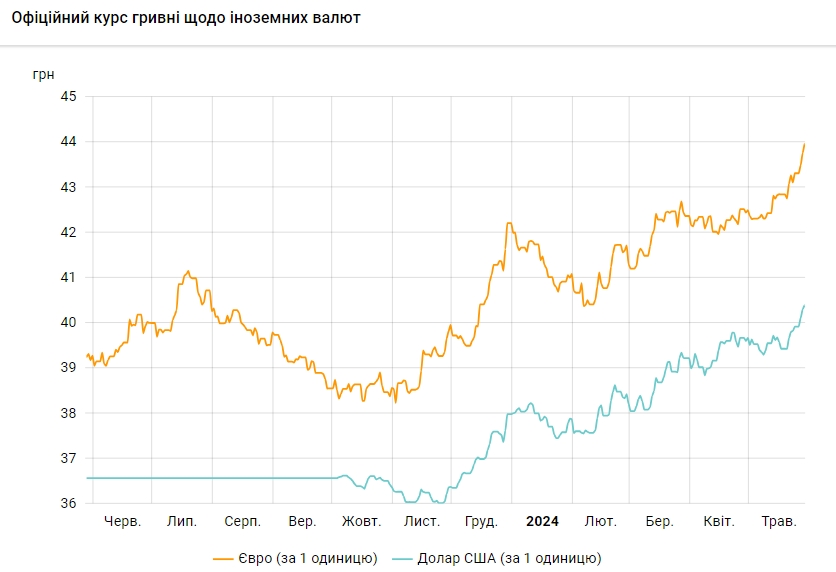The width and height of the screenshot is (836, 572).
Task: Click the грн axis unit label
Action: [44, 74]
